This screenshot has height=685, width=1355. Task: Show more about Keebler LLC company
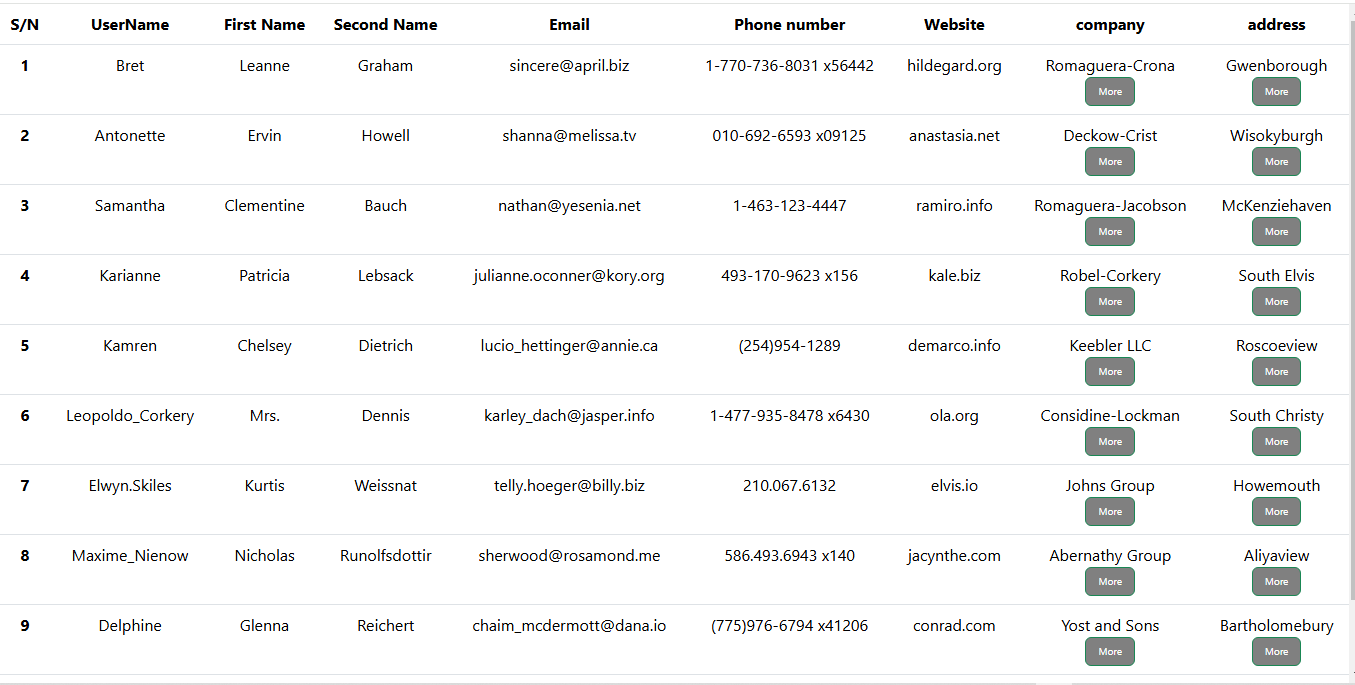point(1110,372)
